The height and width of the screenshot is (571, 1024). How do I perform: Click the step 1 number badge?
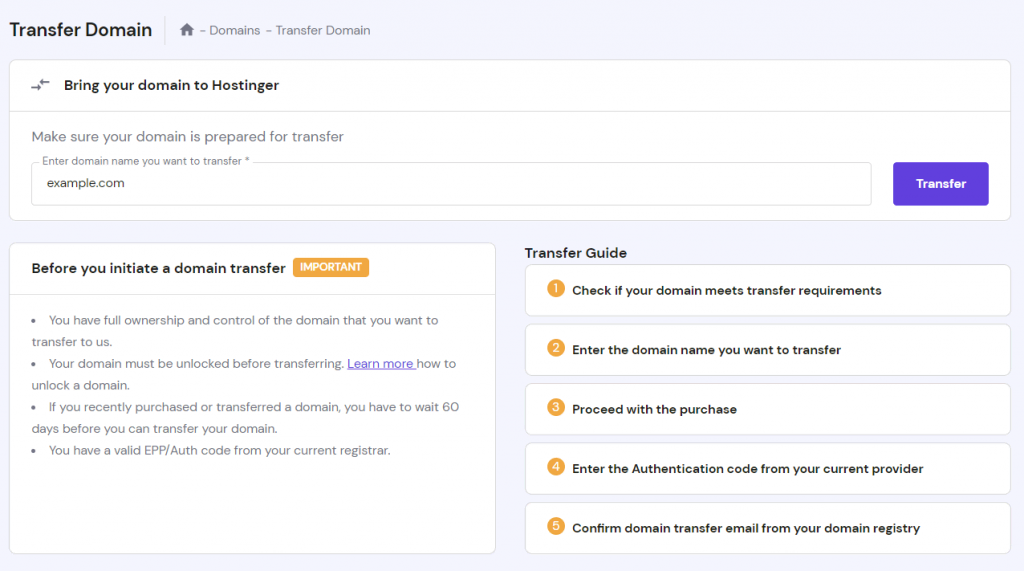556,290
